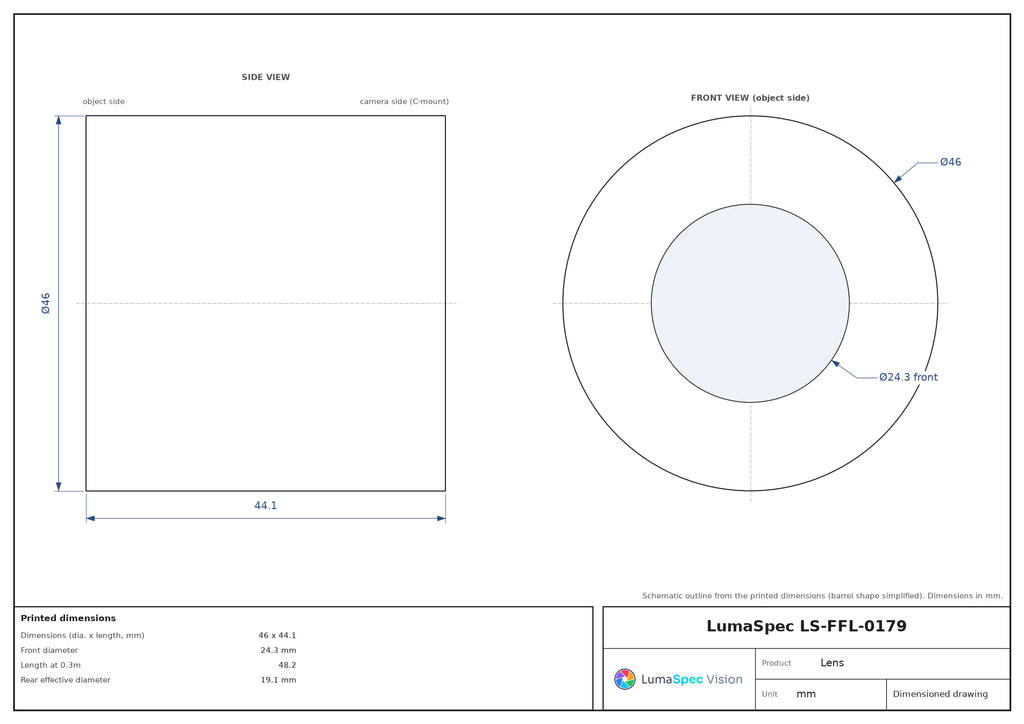
Task: Click the Ø46 callout arrowhead on outer circle
Action: point(898,178)
